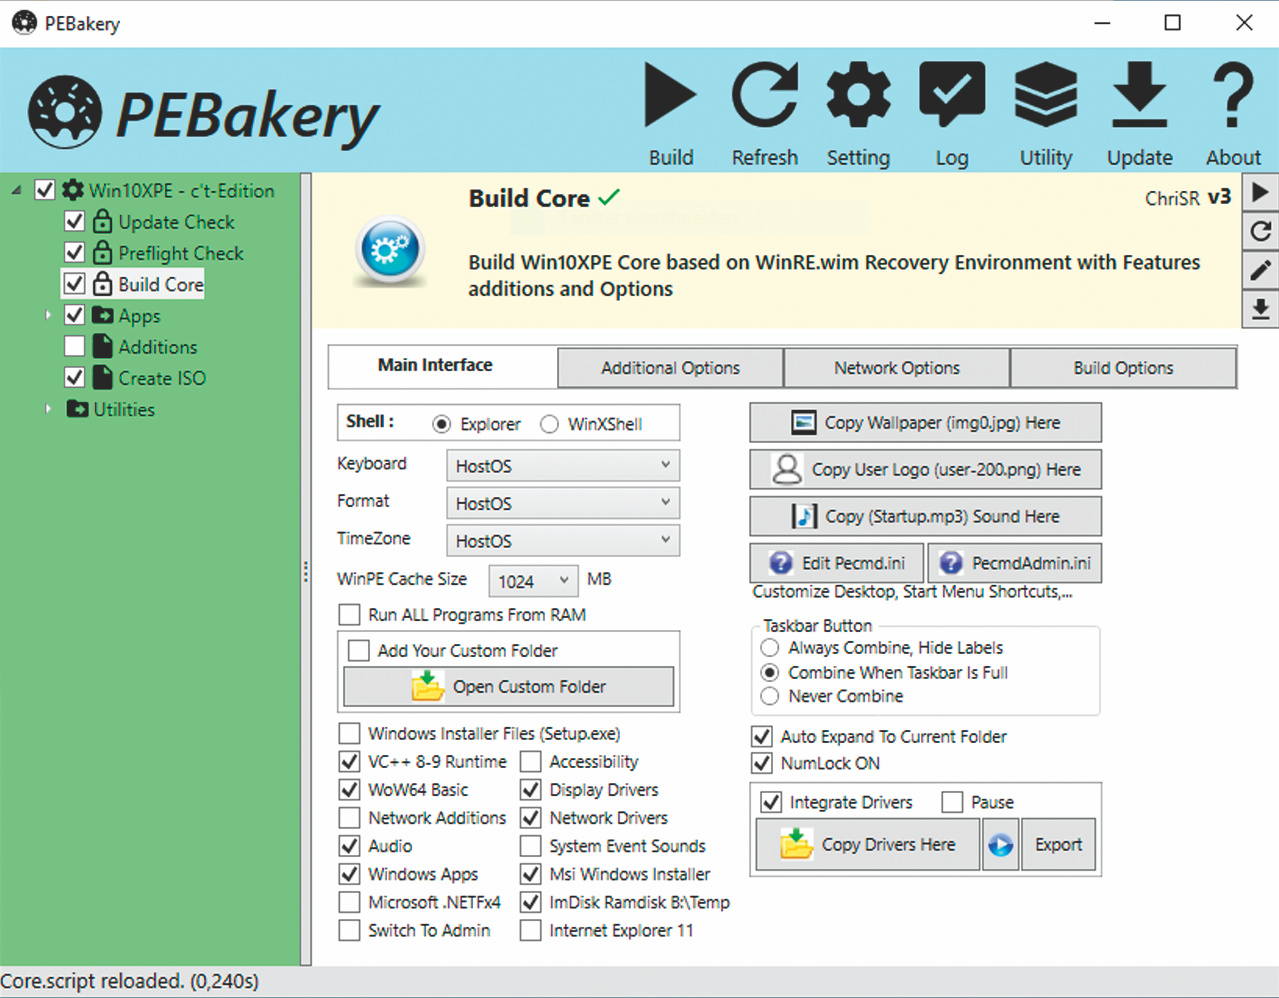Run this script using the small play icon

pos(1261,192)
